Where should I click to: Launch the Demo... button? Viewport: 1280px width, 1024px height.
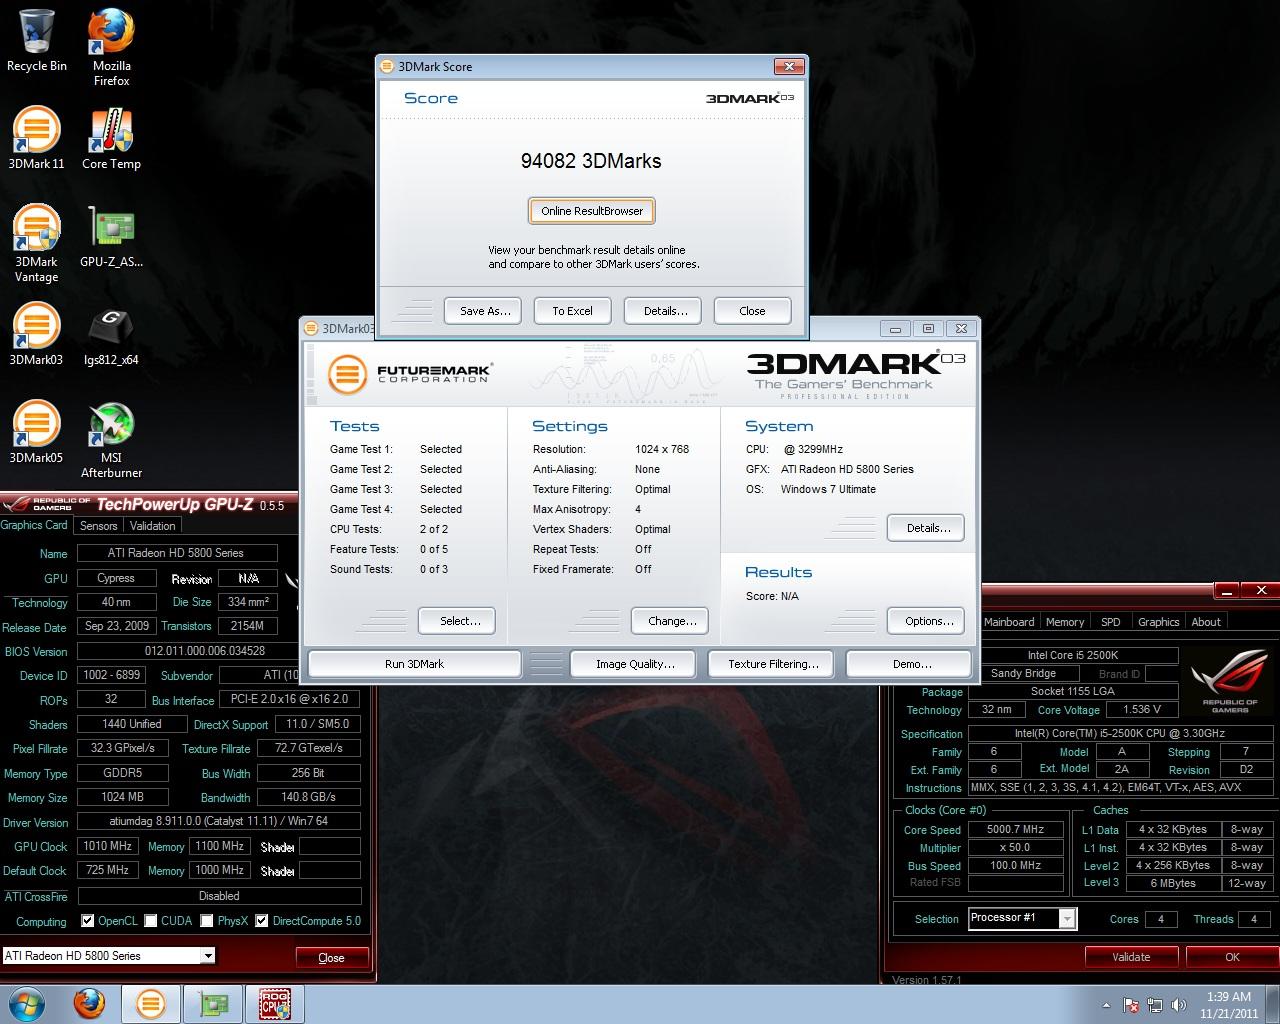(x=911, y=664)
